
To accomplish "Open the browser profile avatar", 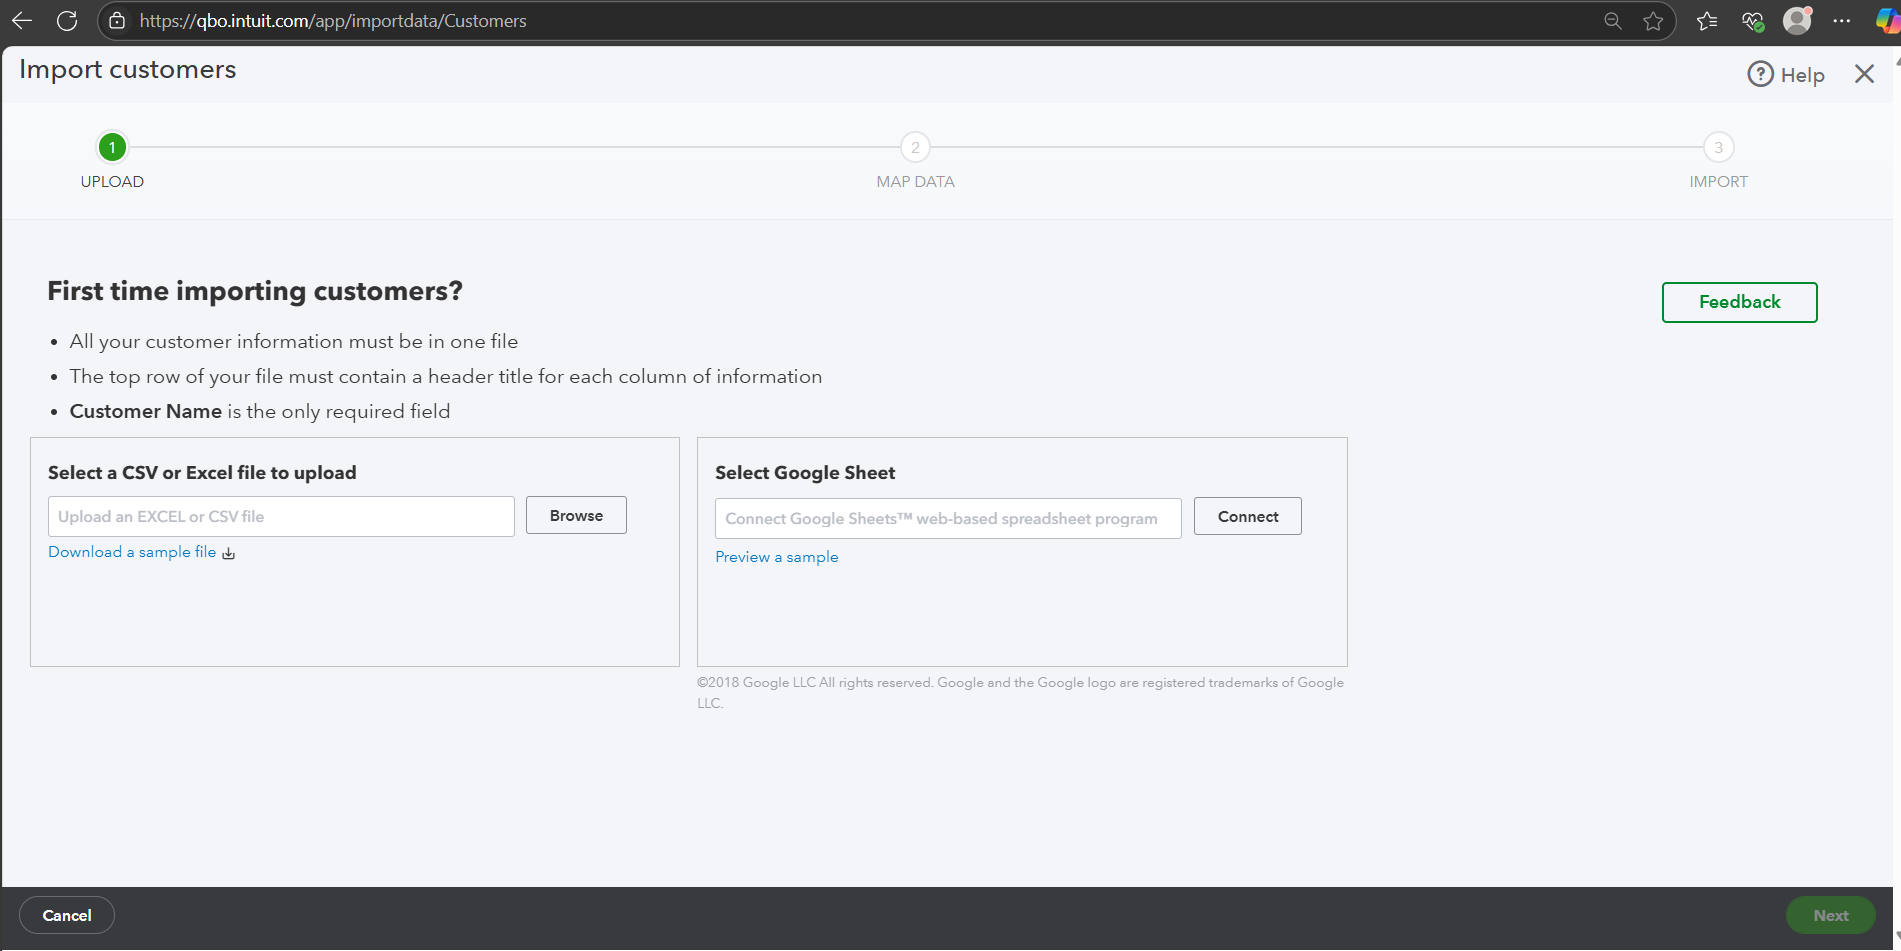I will coord(1797,21).
